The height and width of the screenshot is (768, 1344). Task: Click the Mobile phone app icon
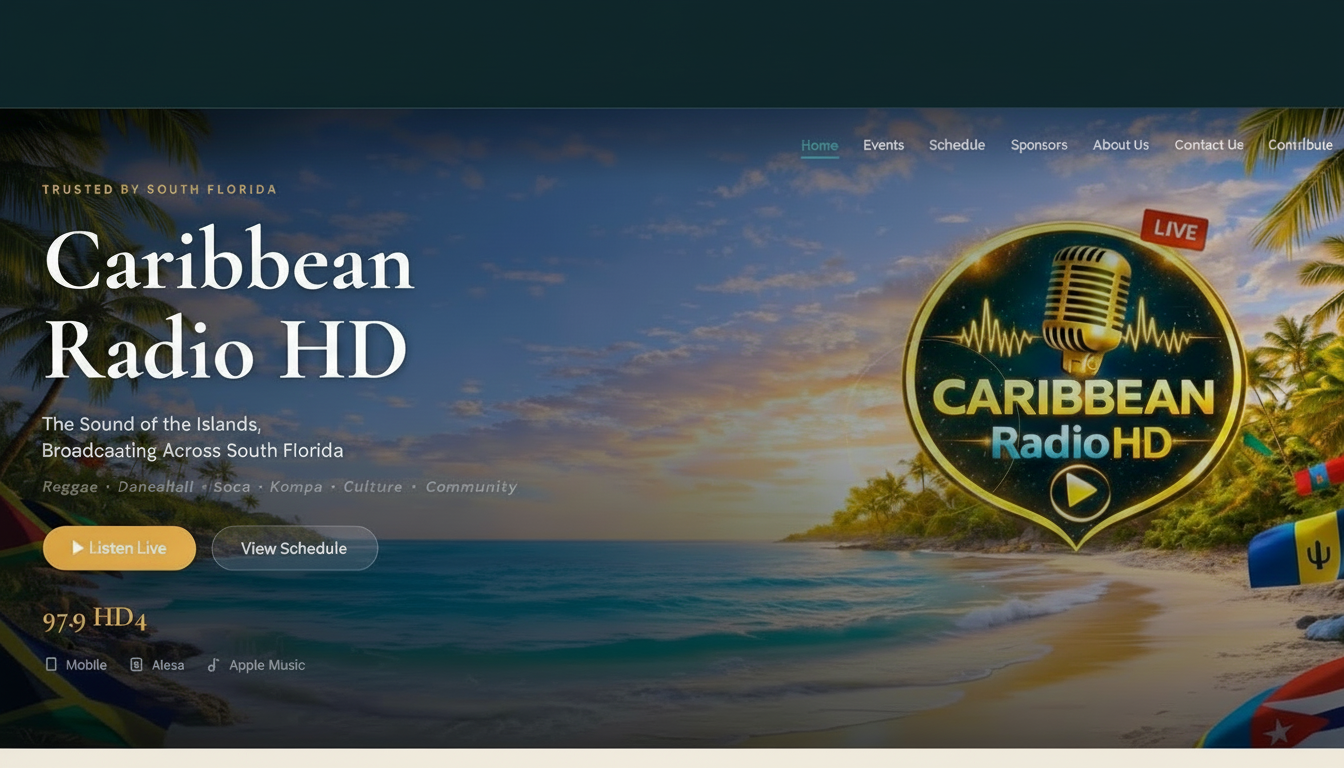click(x=50, y=664)
